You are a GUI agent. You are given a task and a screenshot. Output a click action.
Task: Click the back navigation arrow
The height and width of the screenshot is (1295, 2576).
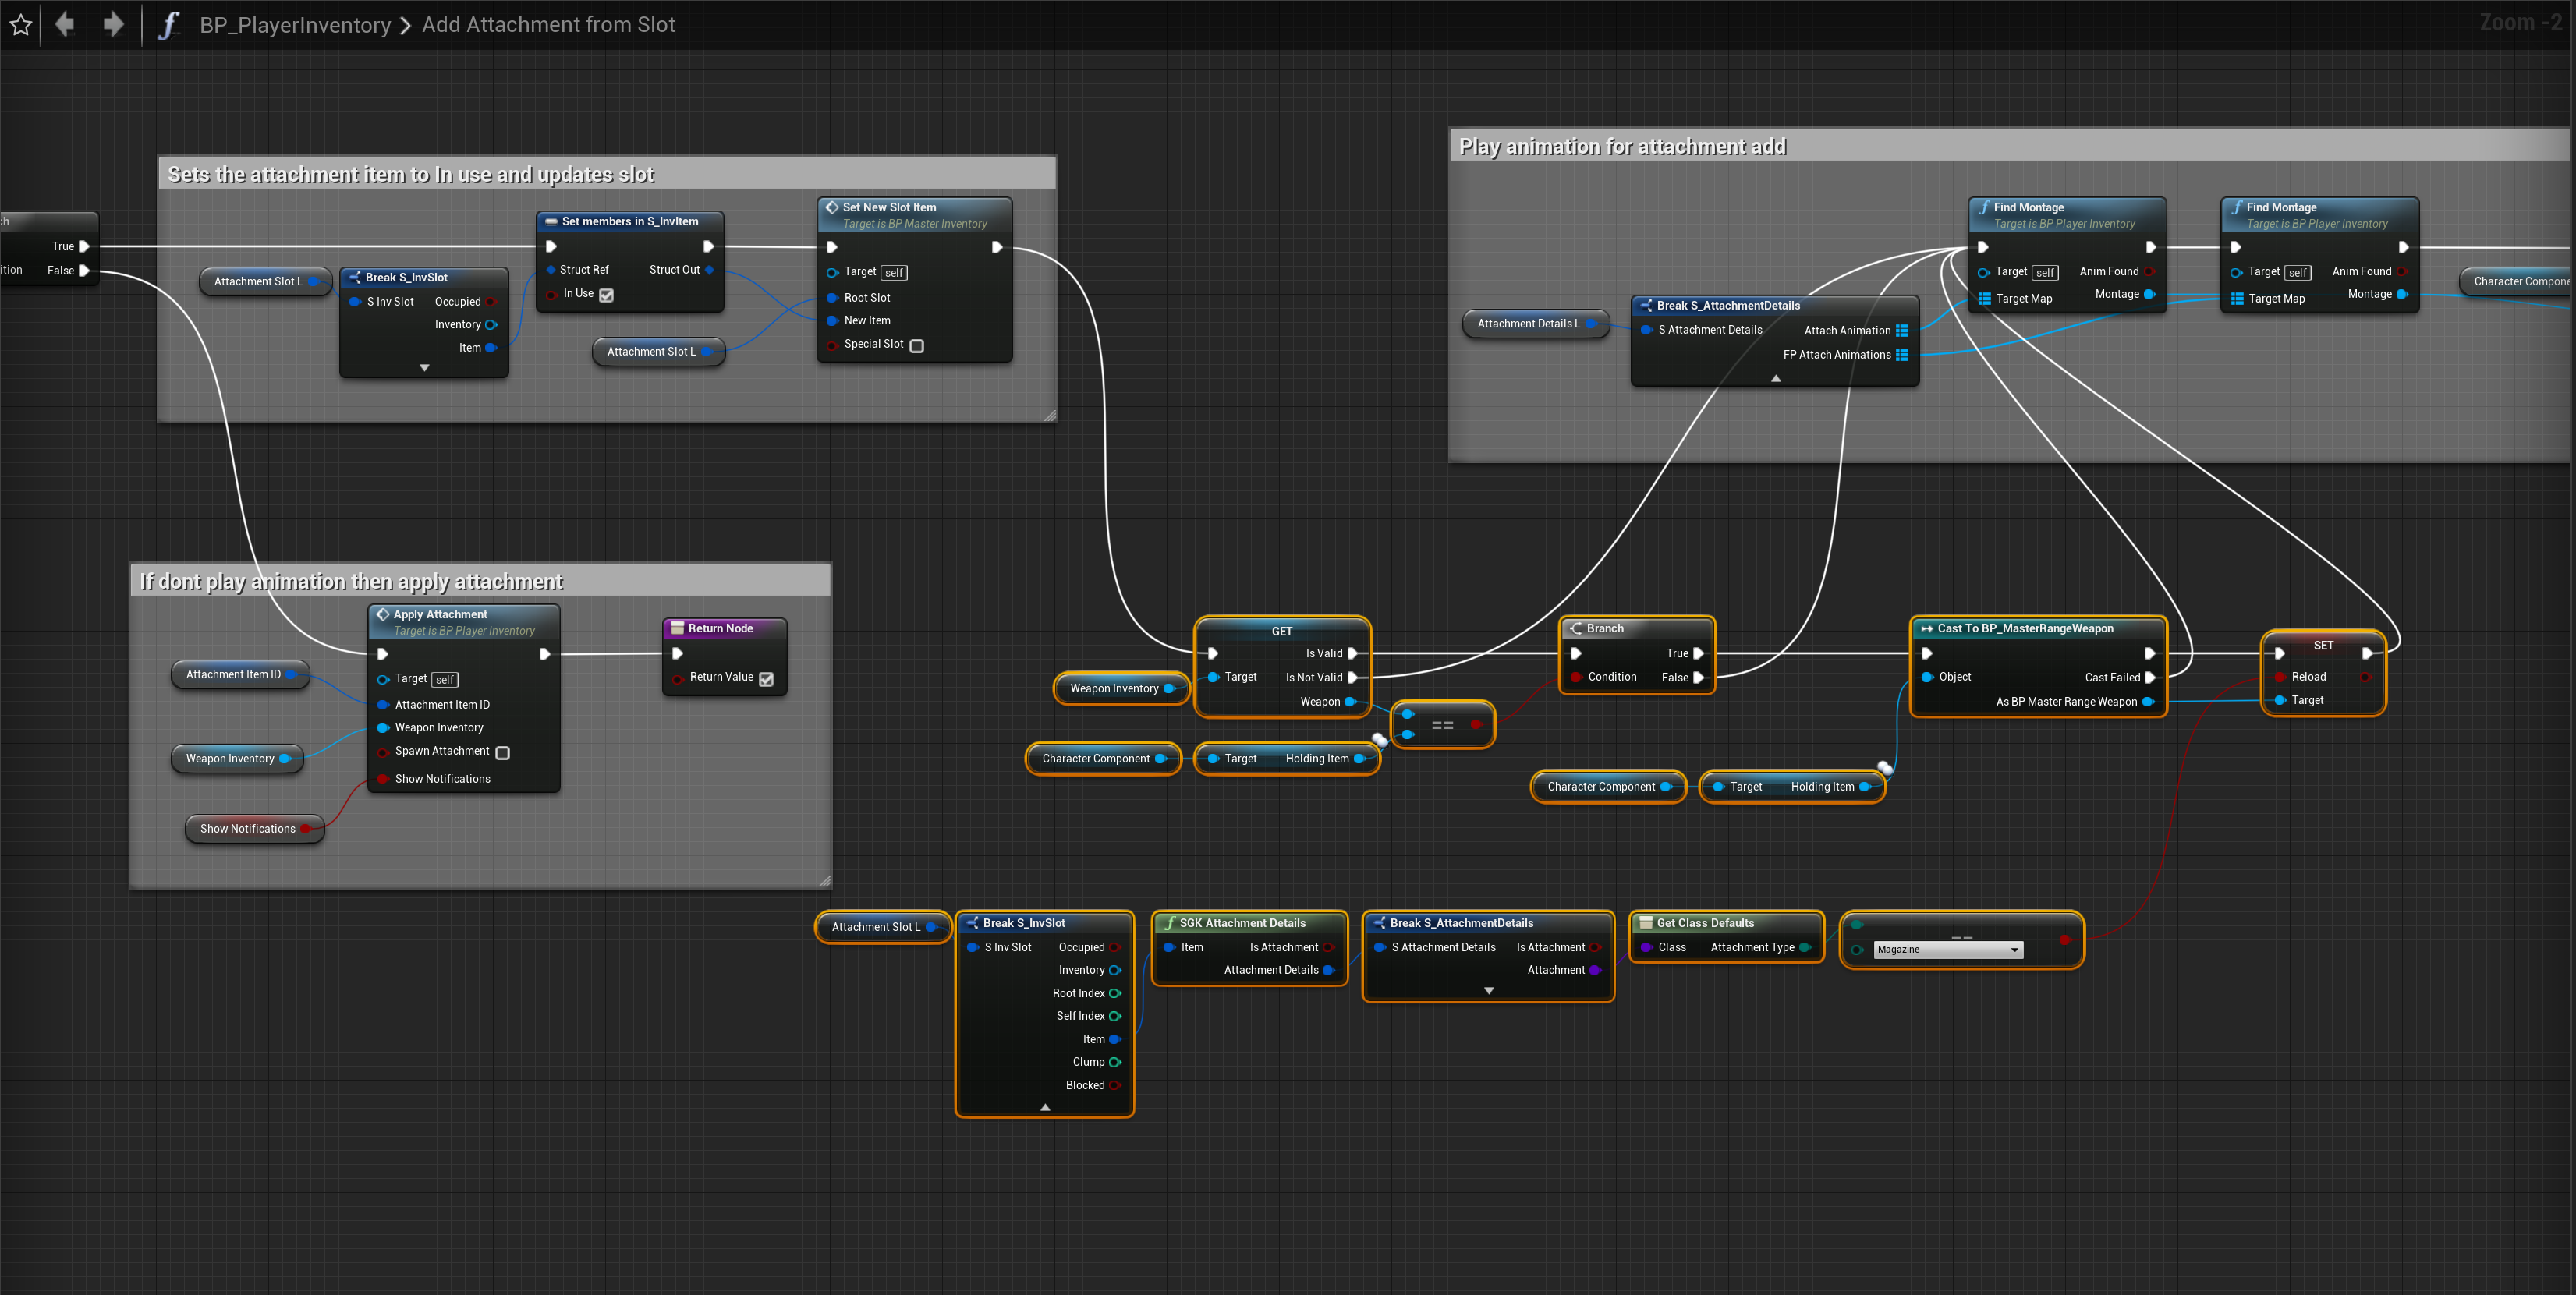[x=65, y=24]
